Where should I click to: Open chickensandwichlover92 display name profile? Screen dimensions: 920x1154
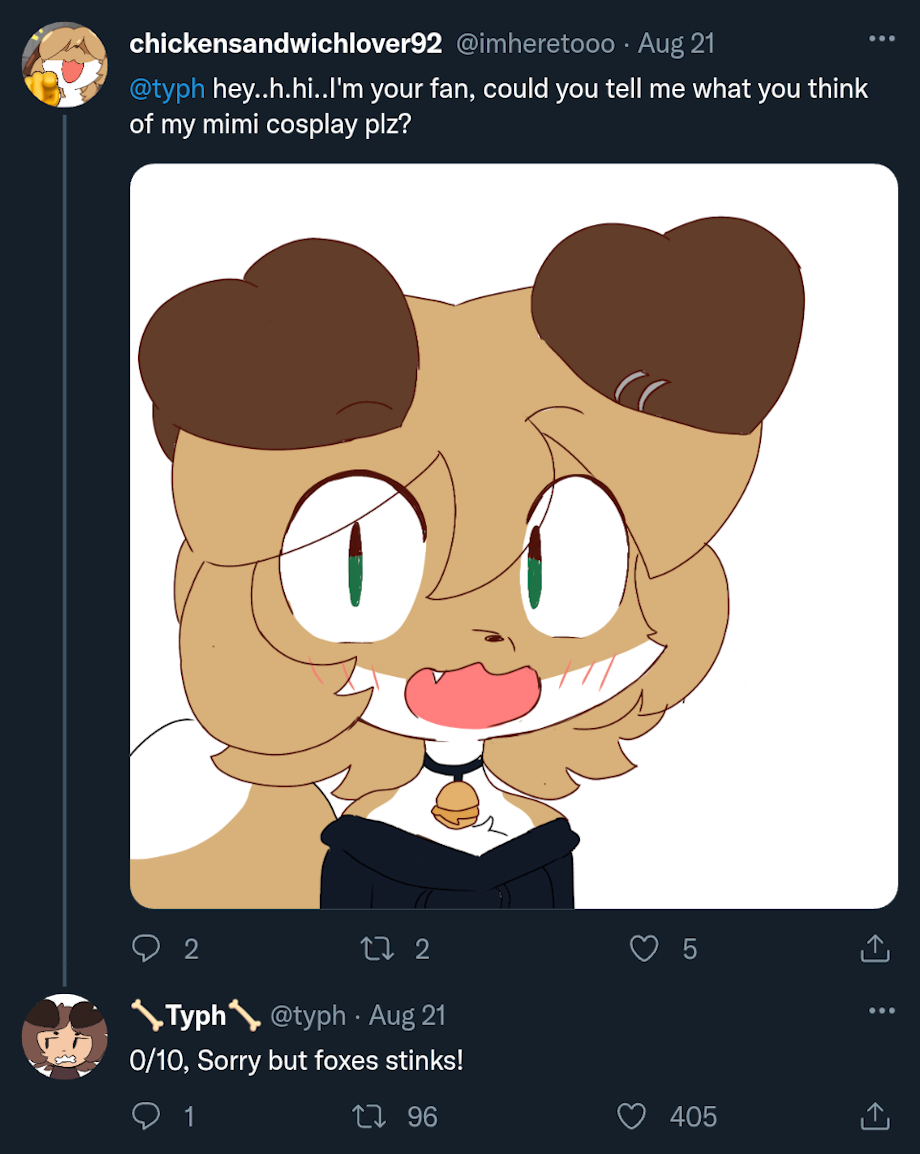tap(286, 44)
